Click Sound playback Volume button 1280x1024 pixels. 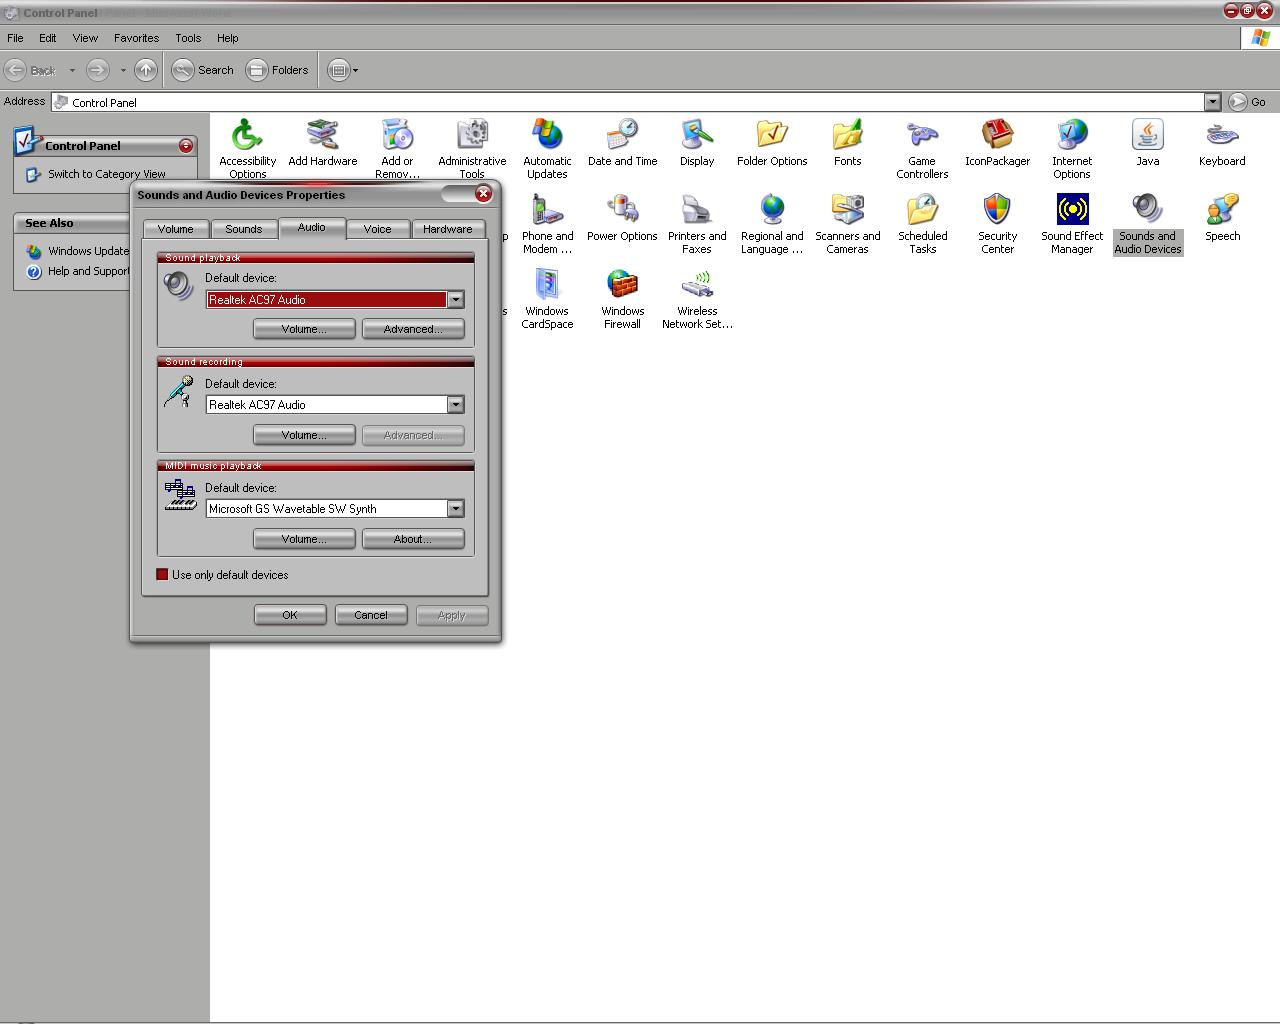304,329
